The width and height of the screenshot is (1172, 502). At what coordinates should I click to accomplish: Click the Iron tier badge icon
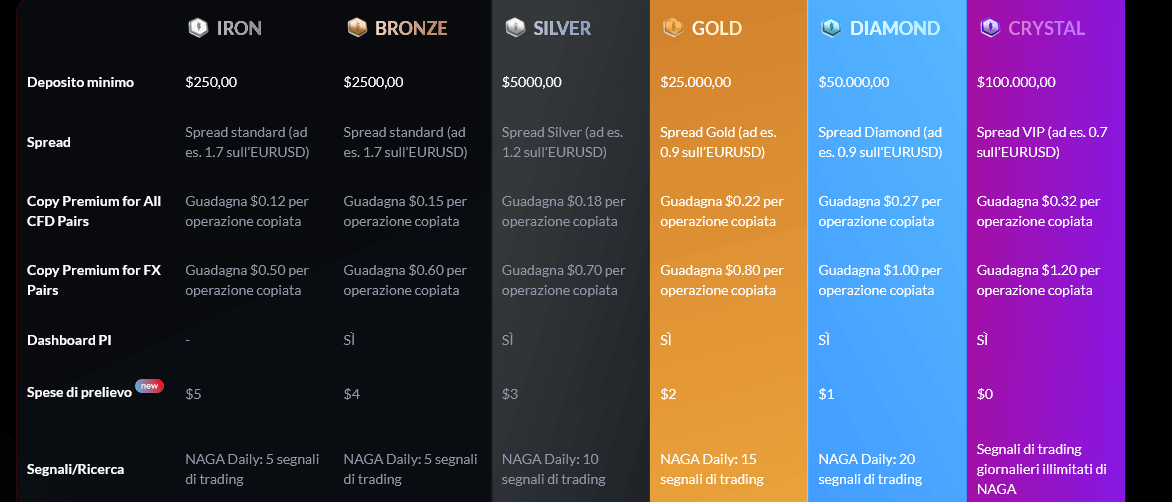[198, 28]
